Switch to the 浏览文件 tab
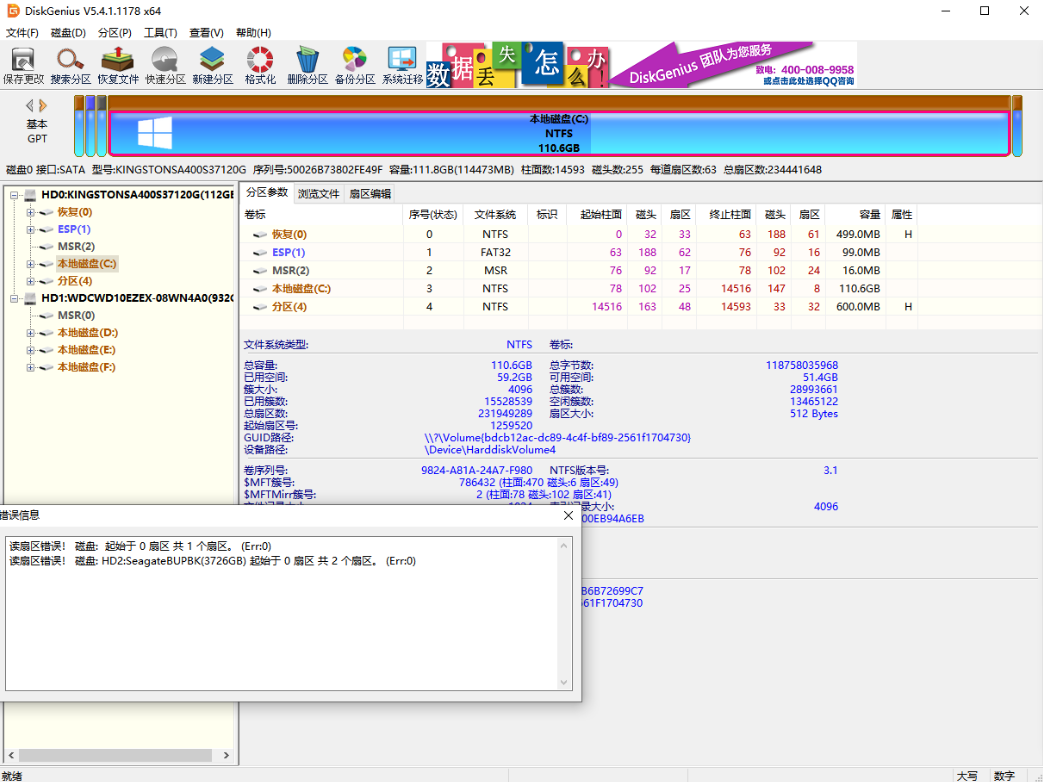1043x782 pixels. pyautogui.click(x=319, y=194)
